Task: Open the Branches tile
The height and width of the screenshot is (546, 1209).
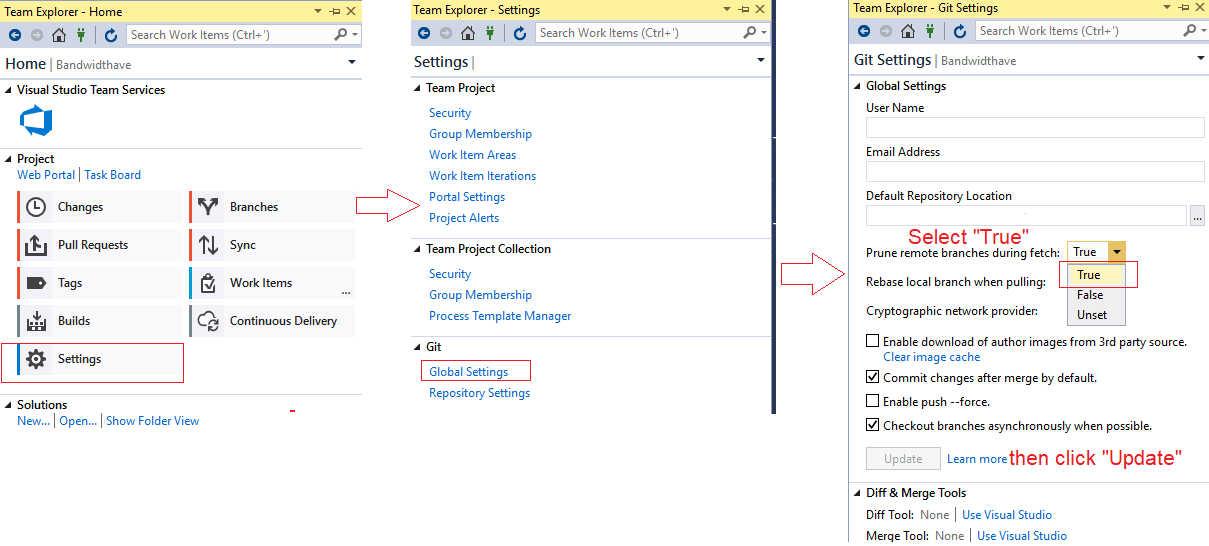Action: pyautogui.click(x=272, y=207)
